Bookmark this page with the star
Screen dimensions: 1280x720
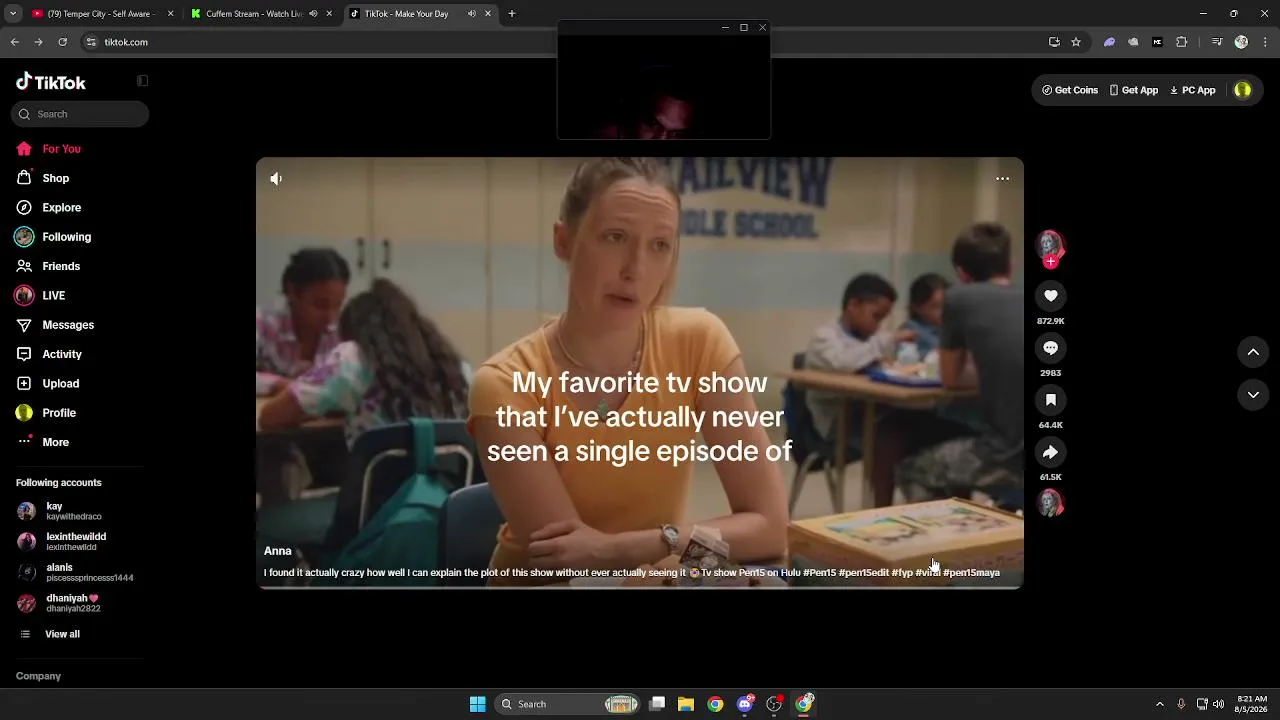tap(1076, 42)
